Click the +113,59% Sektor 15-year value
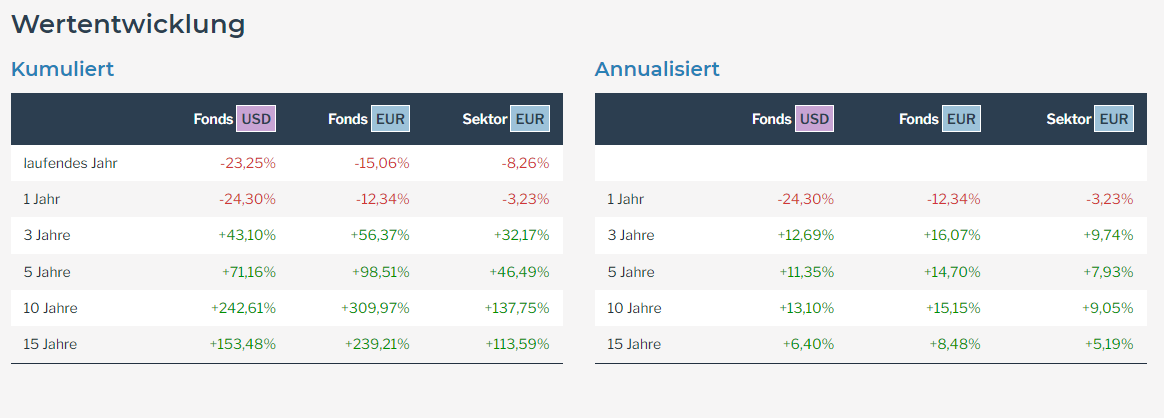The height and width of the screenshot is (418, 1164). click(516, 344)
